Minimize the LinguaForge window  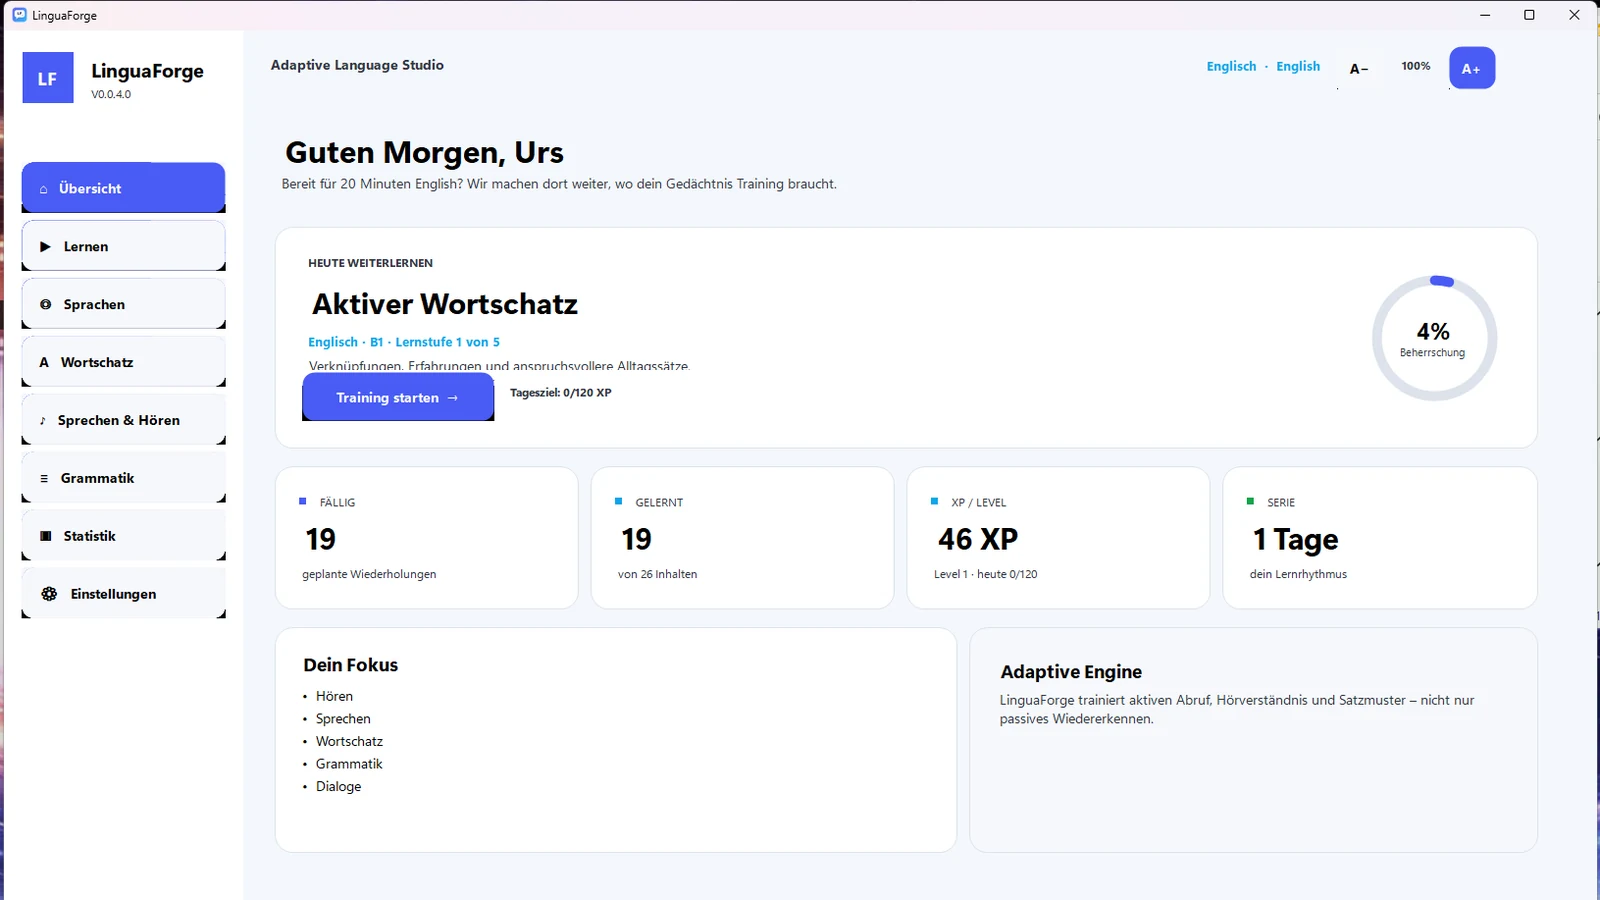(x=1485, y=15)
